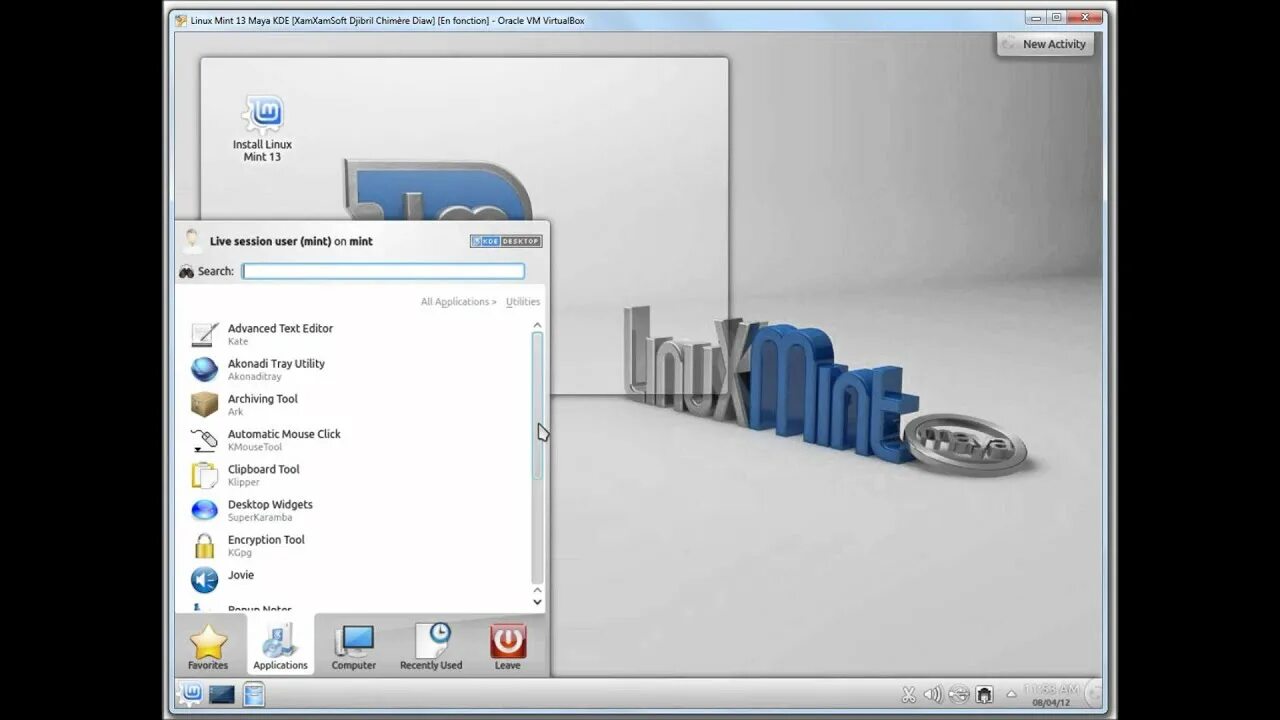Open the Leave tab

coord(508,646)
